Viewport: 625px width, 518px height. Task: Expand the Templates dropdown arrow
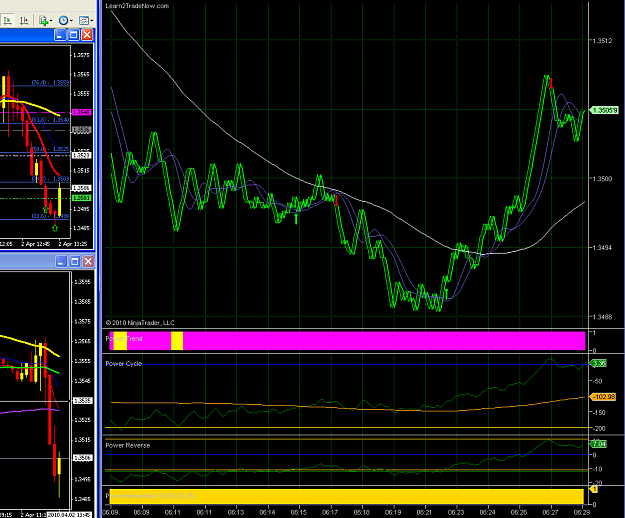92,21
